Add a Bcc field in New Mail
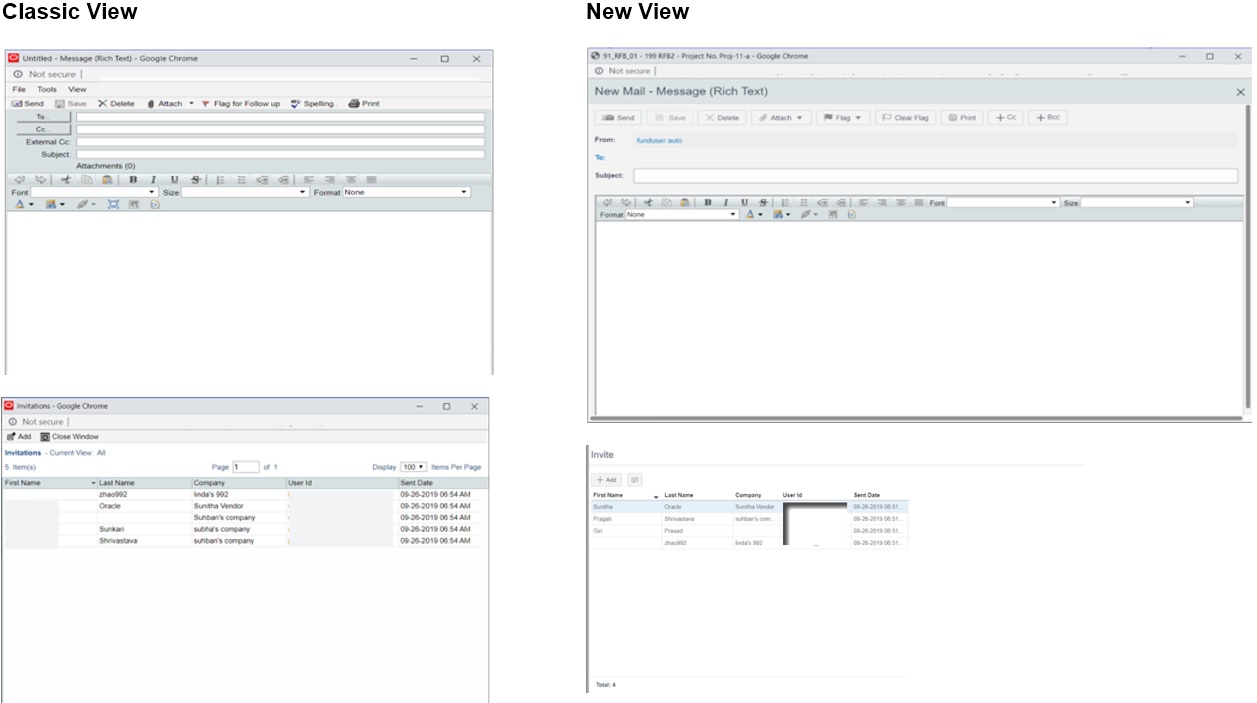This screenshot has height=703, width=1257. [1048, 118]
